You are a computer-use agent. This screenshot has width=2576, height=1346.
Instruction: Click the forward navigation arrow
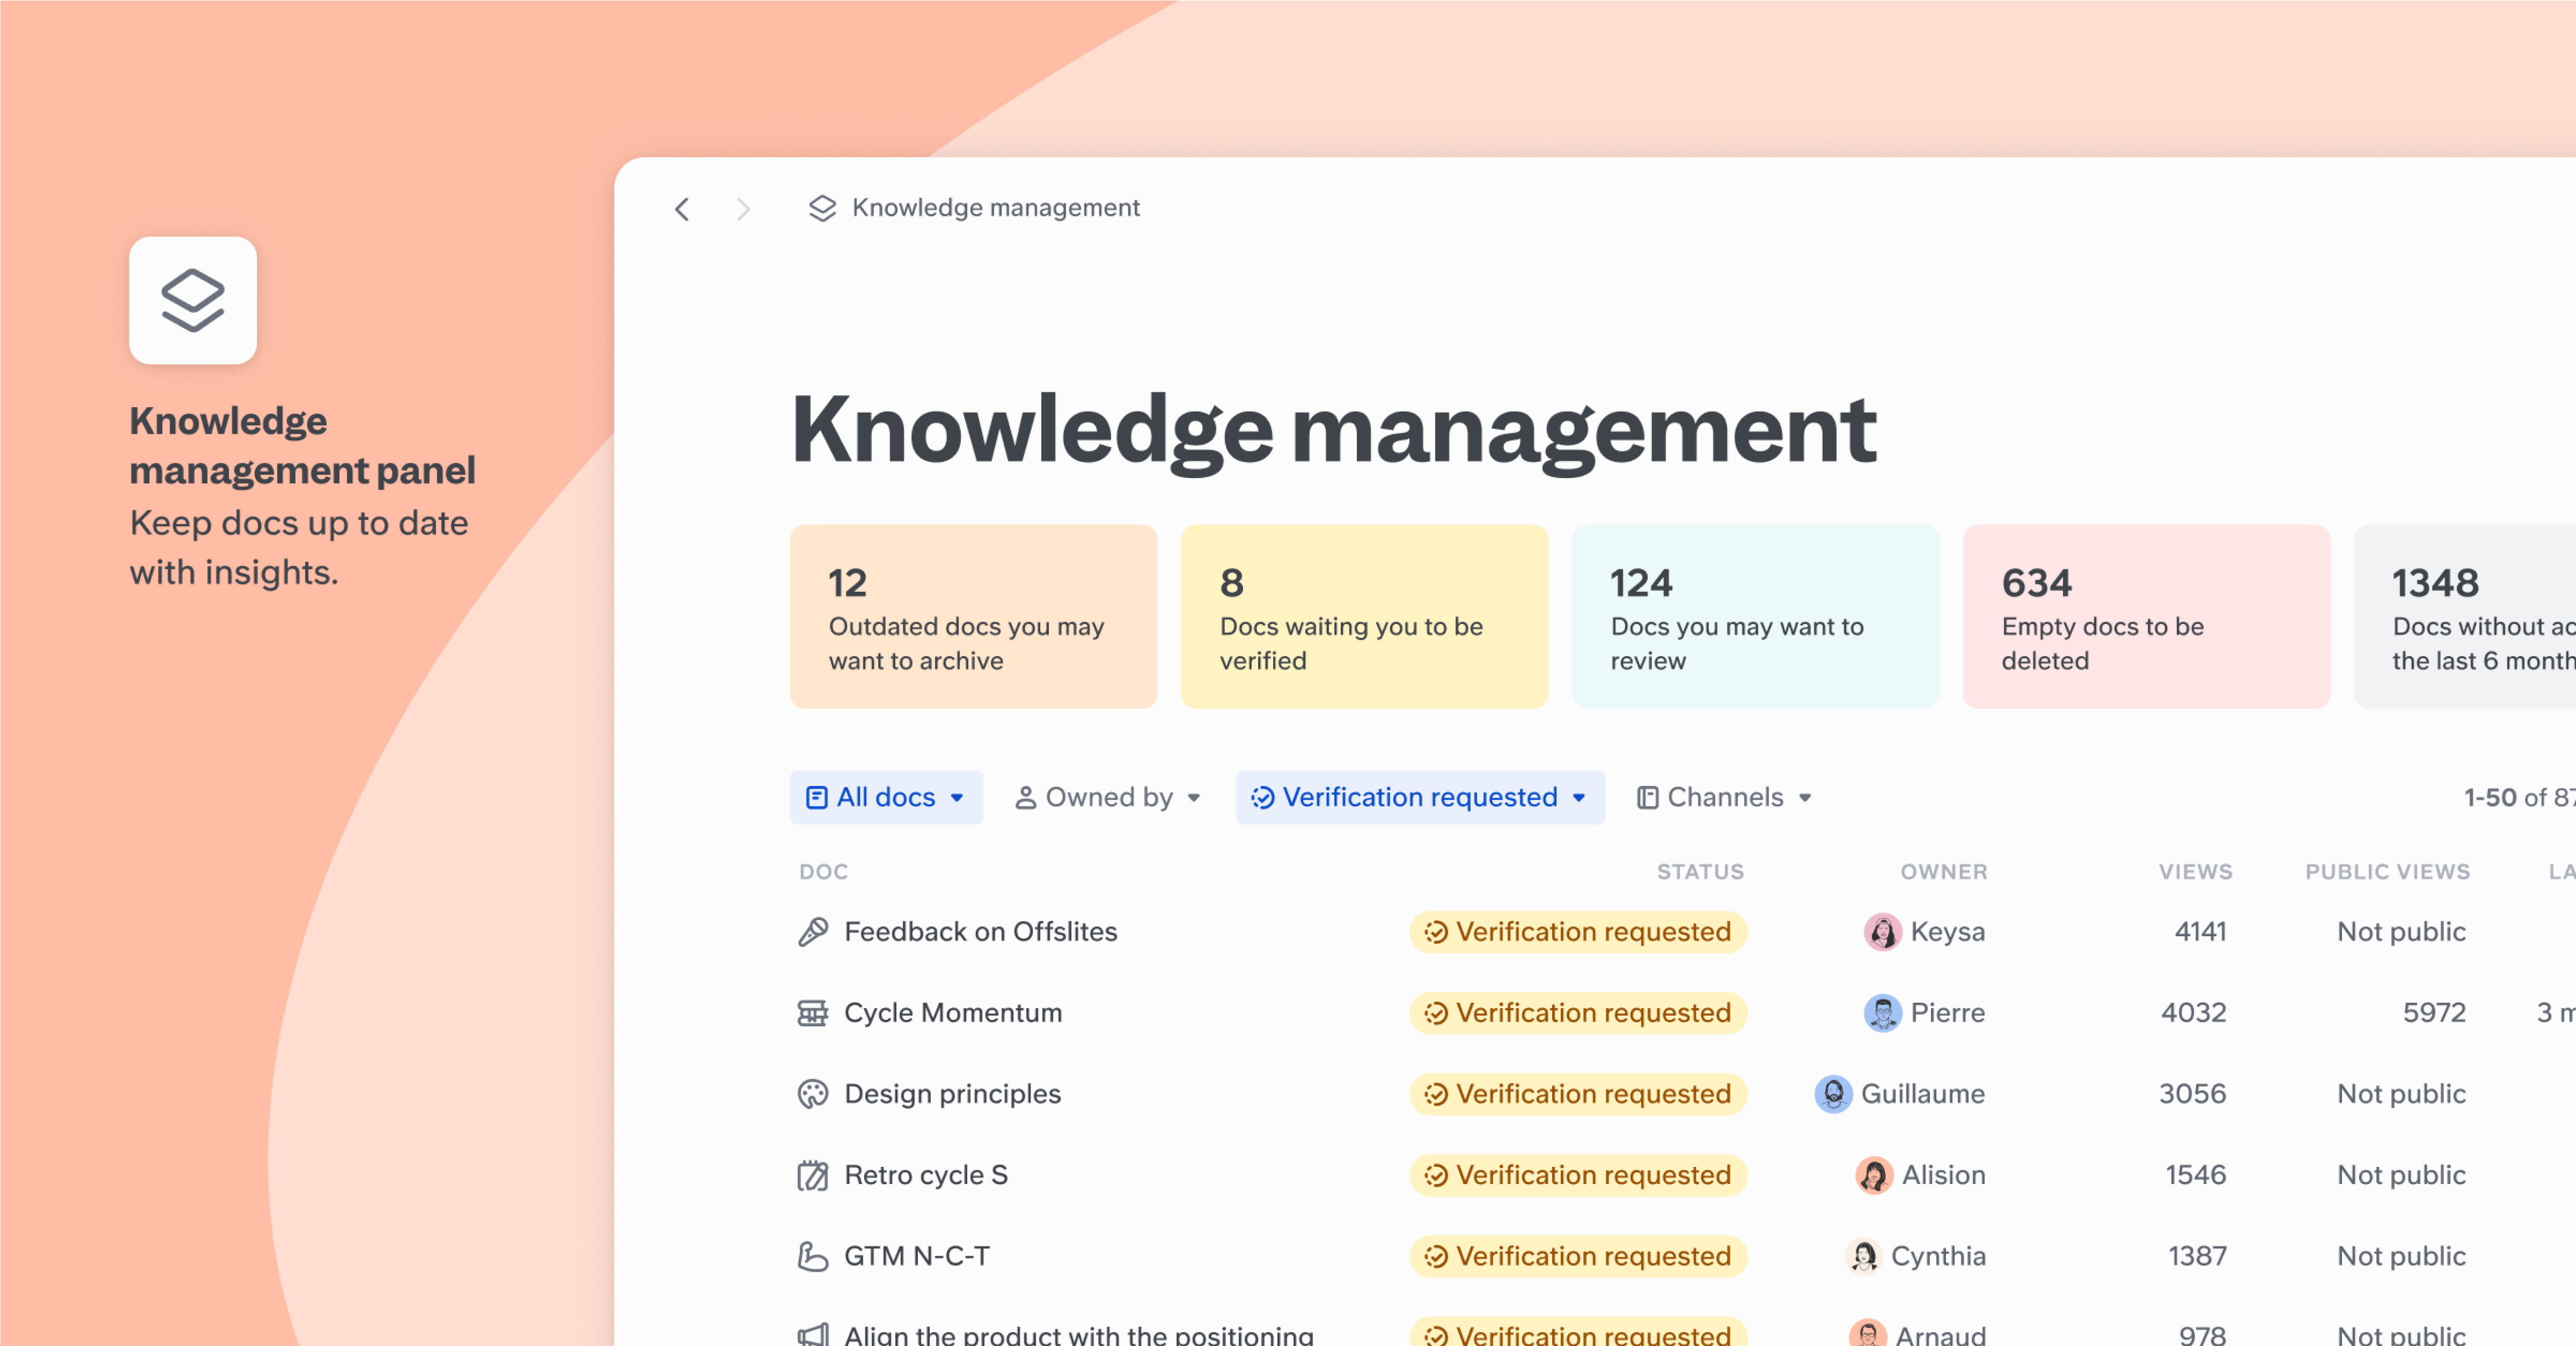[x=742, y=209]
